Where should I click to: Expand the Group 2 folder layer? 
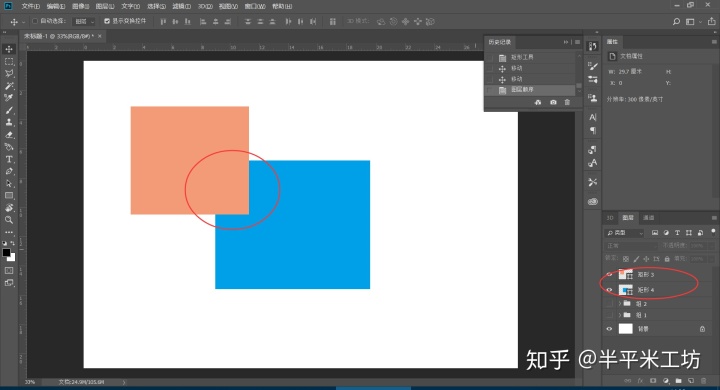pyautogui.click(x=619, y=304)
